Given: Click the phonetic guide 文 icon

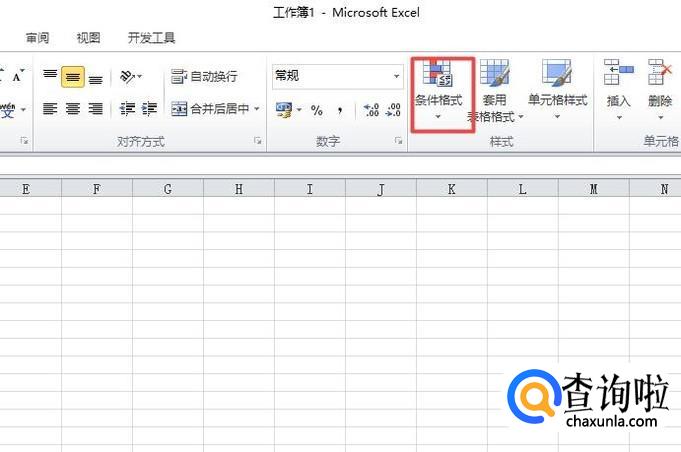Looking at the screenshot, I should (x=8, y=110).
